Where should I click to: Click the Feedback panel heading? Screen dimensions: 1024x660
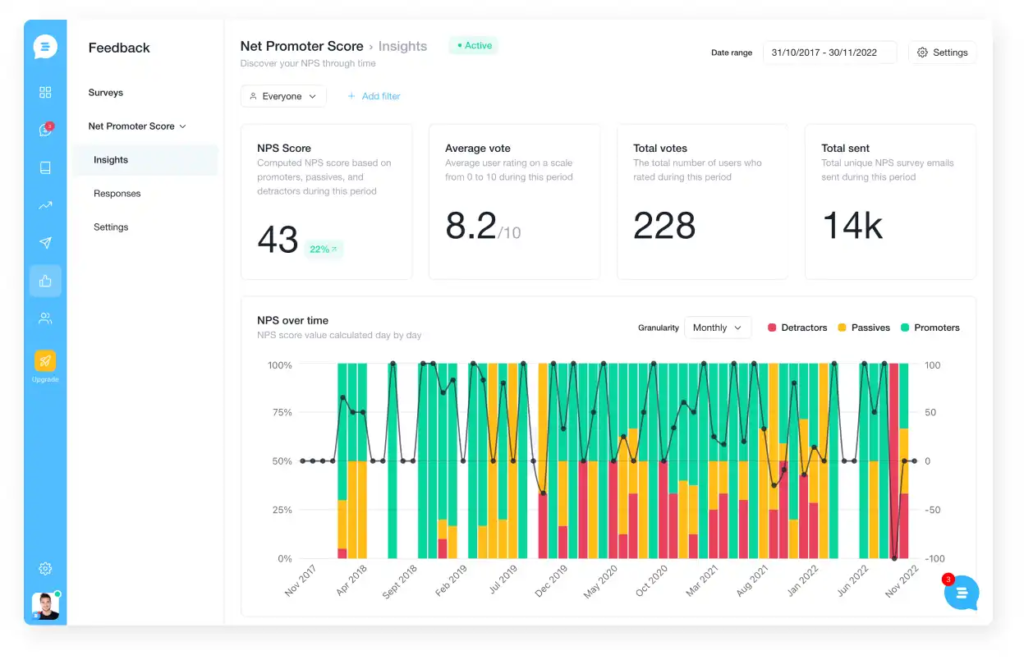click(x=119, y=48)
